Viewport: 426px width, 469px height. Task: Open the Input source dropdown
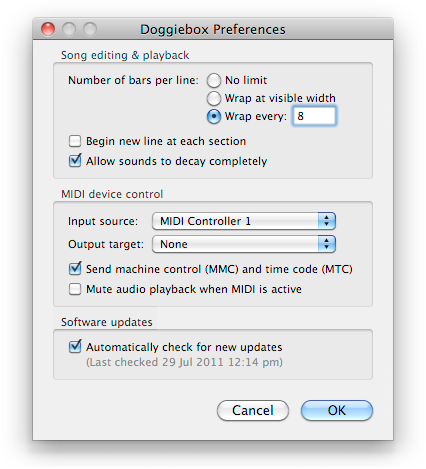[244, 221]
